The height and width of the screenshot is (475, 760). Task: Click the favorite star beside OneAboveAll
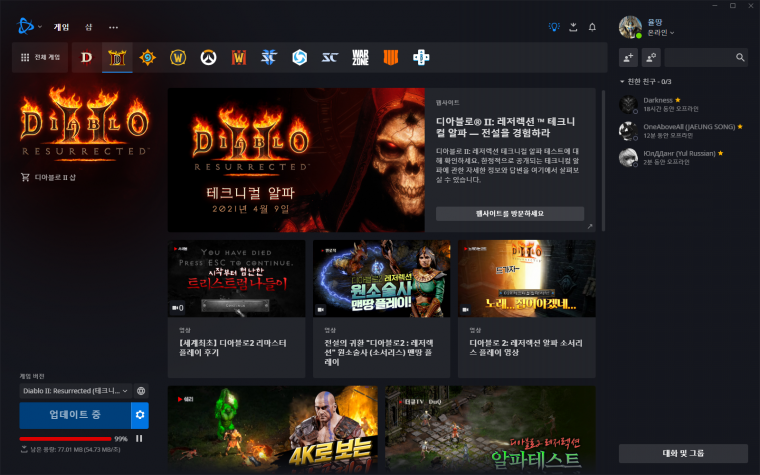pos(740,127)
